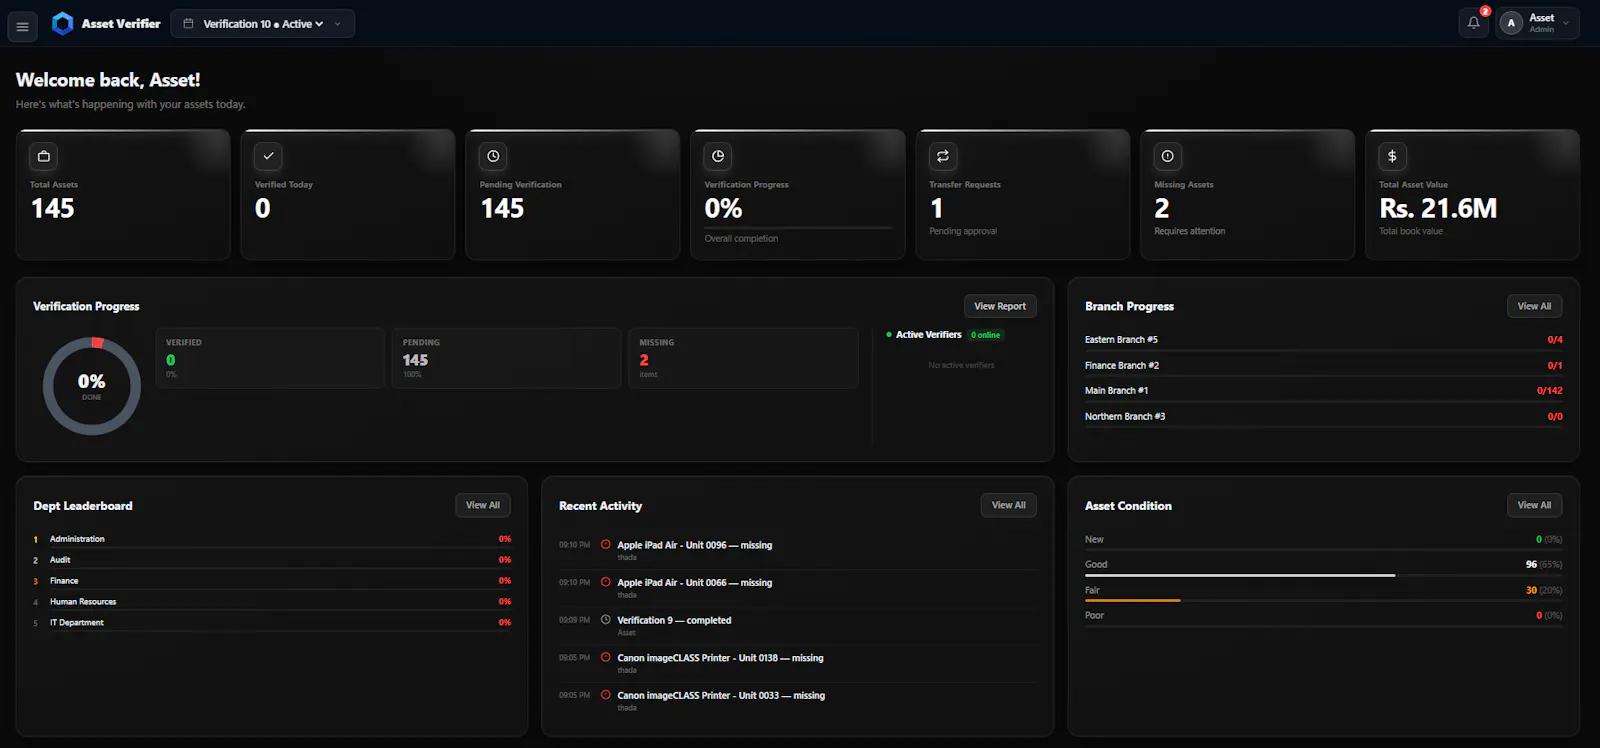Click View All in Branch Progress

pyautogui.click(x=1534, y=306)
